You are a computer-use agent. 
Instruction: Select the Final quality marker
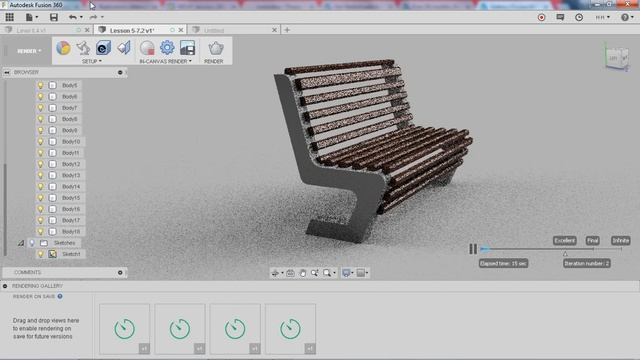593,240
